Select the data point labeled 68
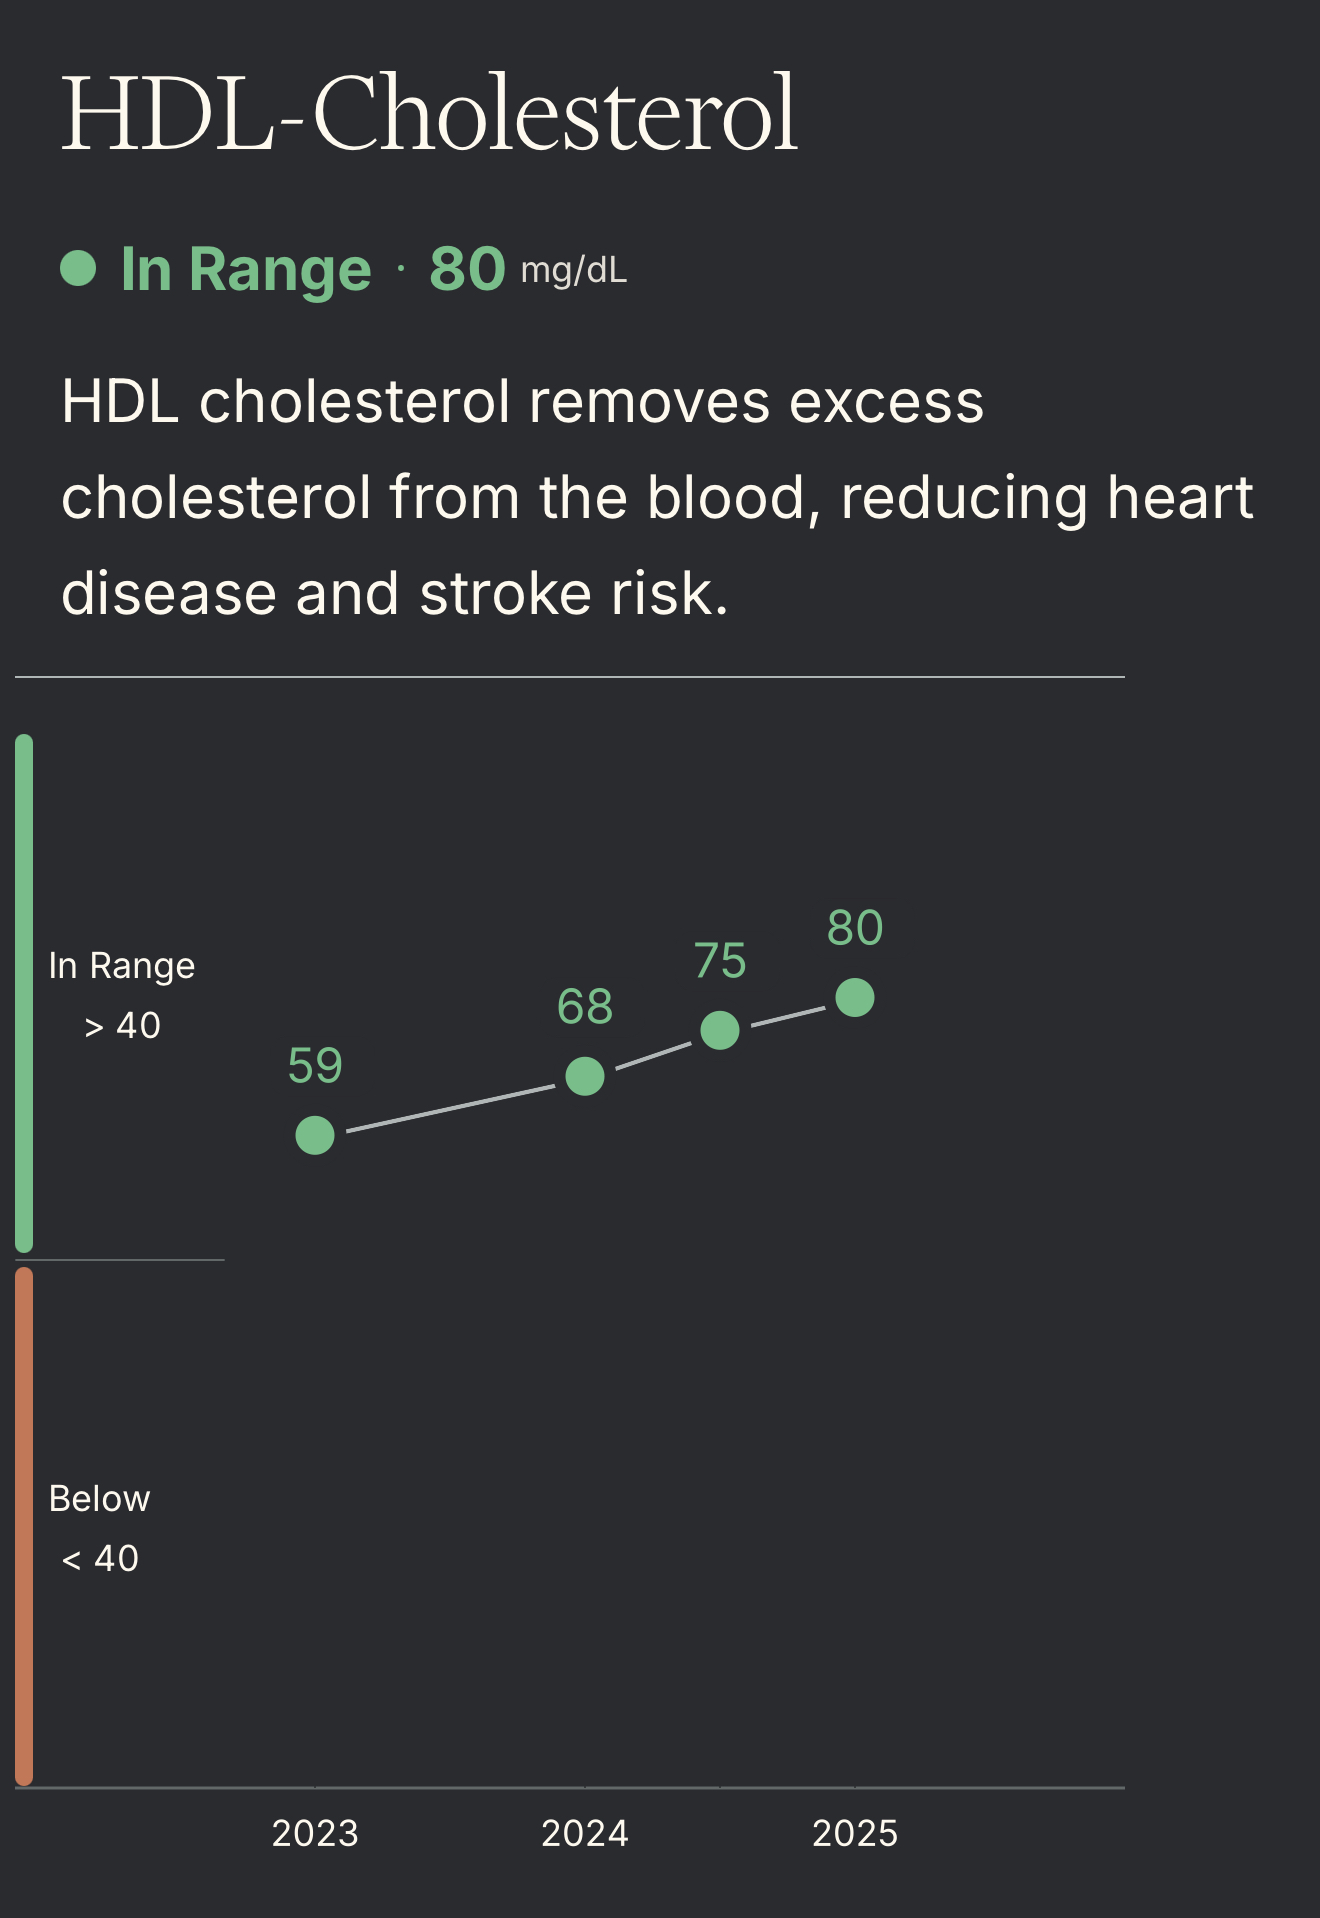The image size is (1320, 1918). [x=585, y=1076]
